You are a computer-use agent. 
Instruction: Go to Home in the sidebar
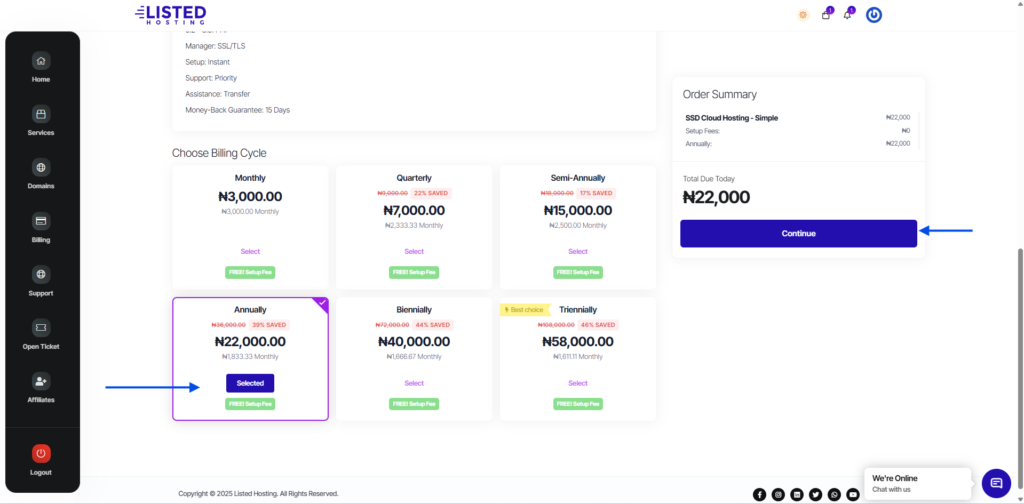(x=41, y=60)
